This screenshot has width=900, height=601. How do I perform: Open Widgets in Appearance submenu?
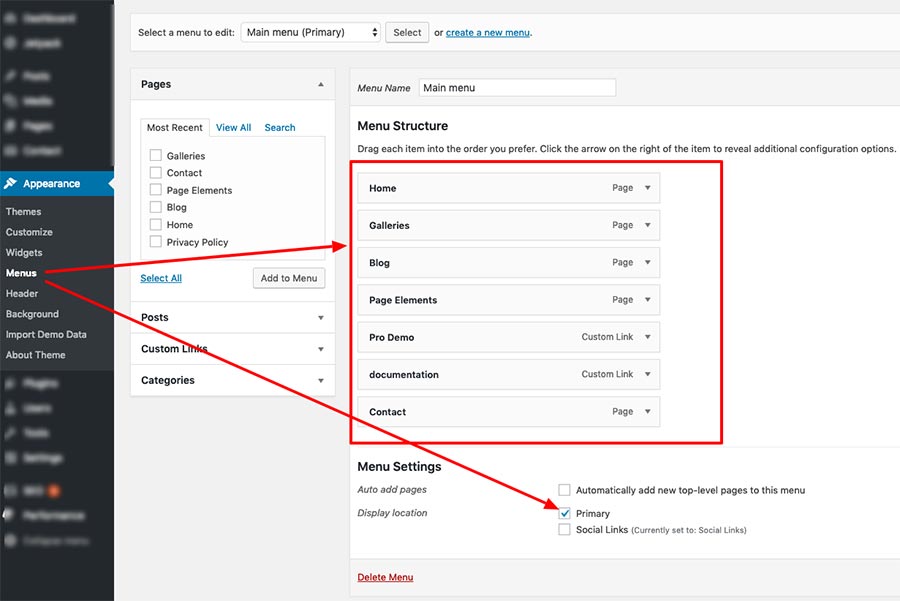[24, 253]
